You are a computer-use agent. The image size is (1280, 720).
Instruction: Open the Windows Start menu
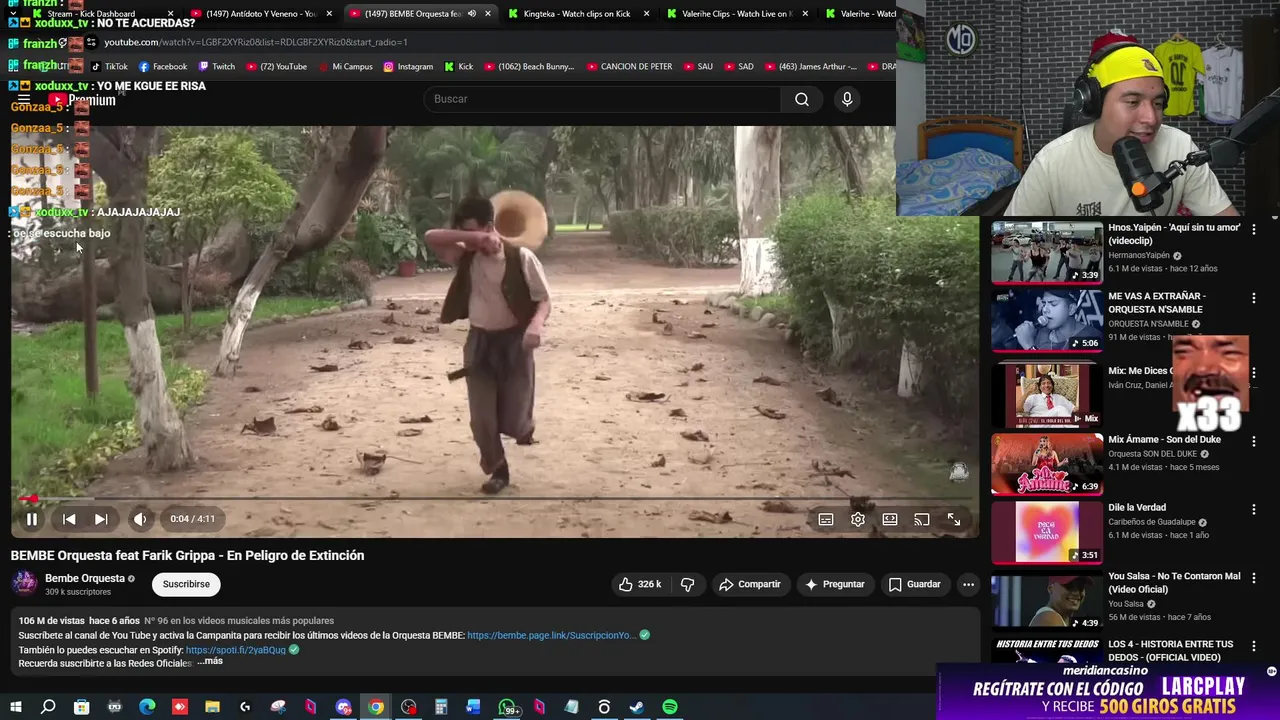point(15,707)
